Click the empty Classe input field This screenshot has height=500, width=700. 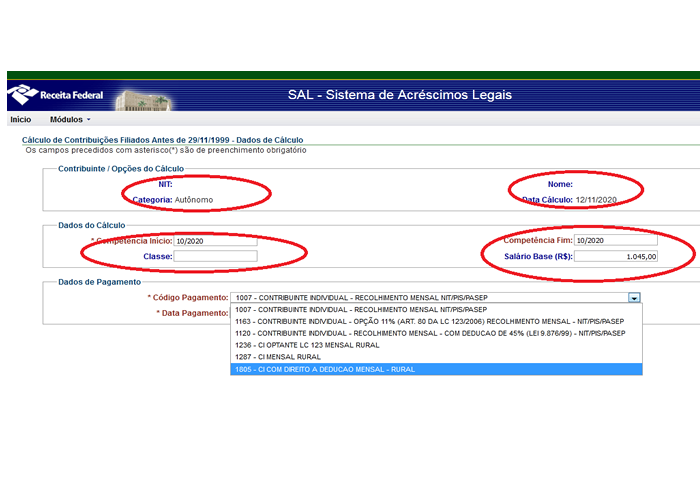(215, 256)
